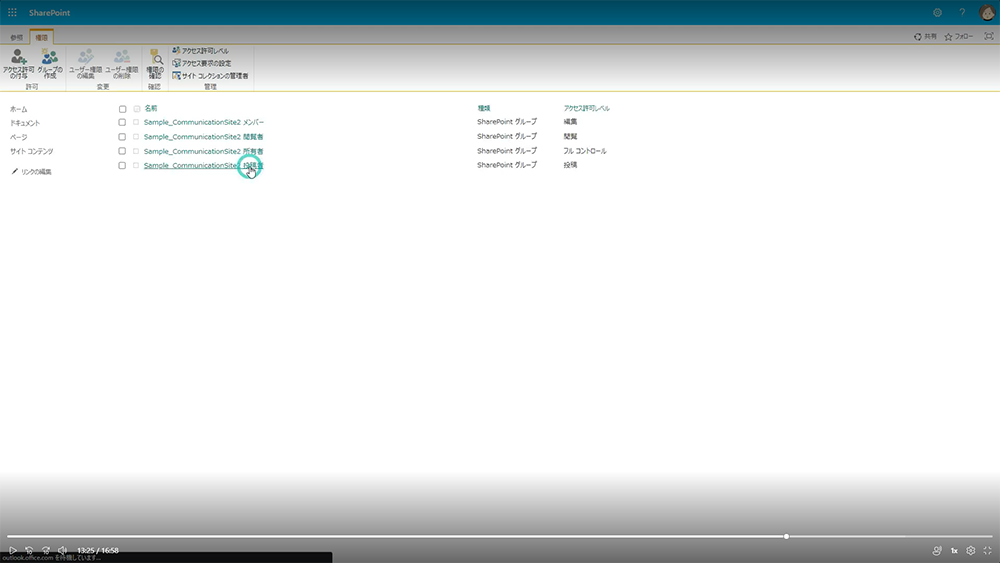The width and height of the screenshot is (1000, 563).
Task: Click アクセス許可の付与 ribbon button
Action: click(x=18, y=64)
